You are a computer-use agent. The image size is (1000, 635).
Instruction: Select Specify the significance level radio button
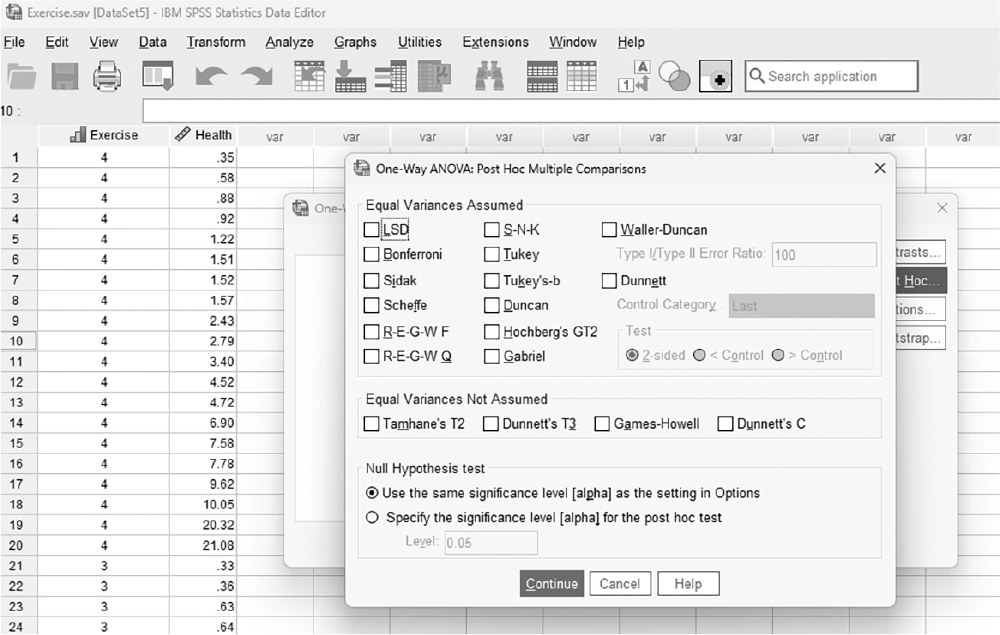(372, 518)
